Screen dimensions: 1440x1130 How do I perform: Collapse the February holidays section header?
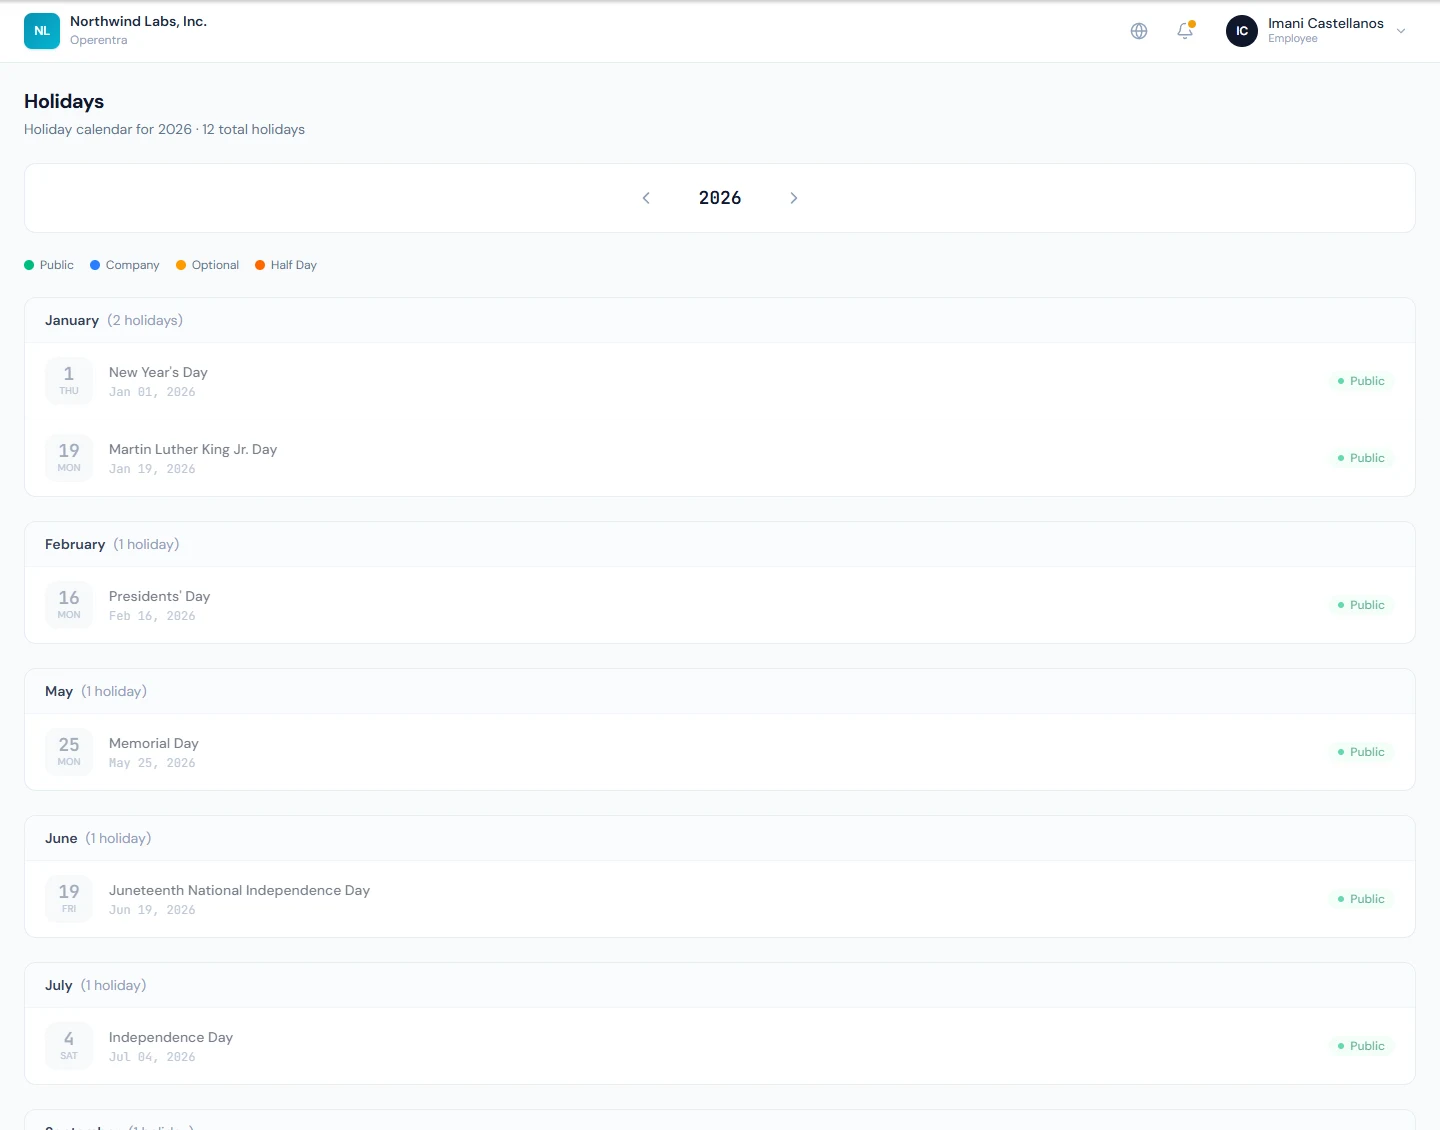720,544
